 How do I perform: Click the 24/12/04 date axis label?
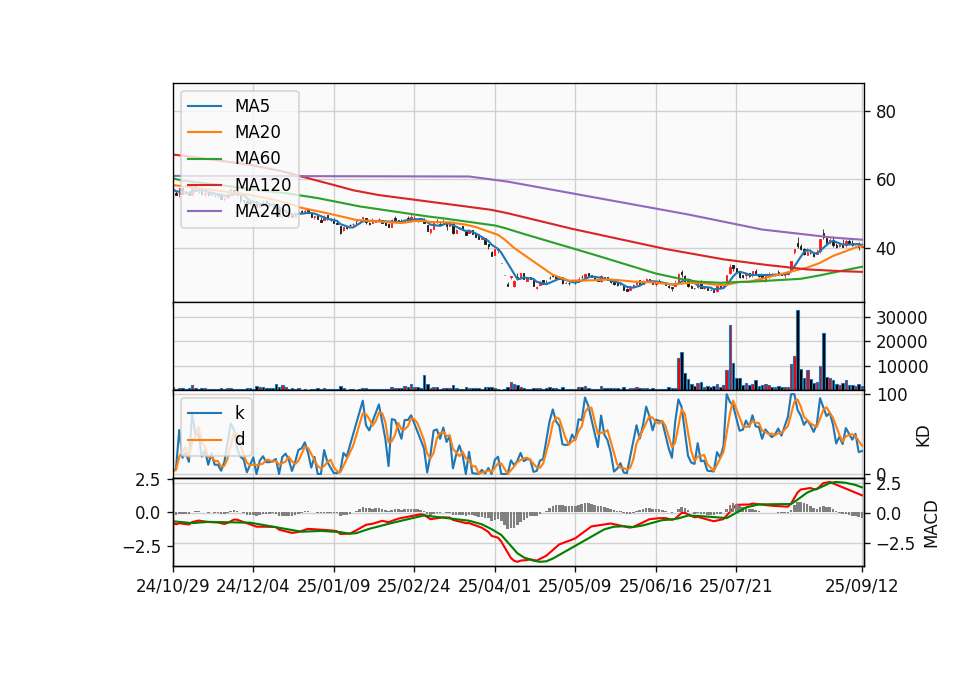click(x=253, y=586)
